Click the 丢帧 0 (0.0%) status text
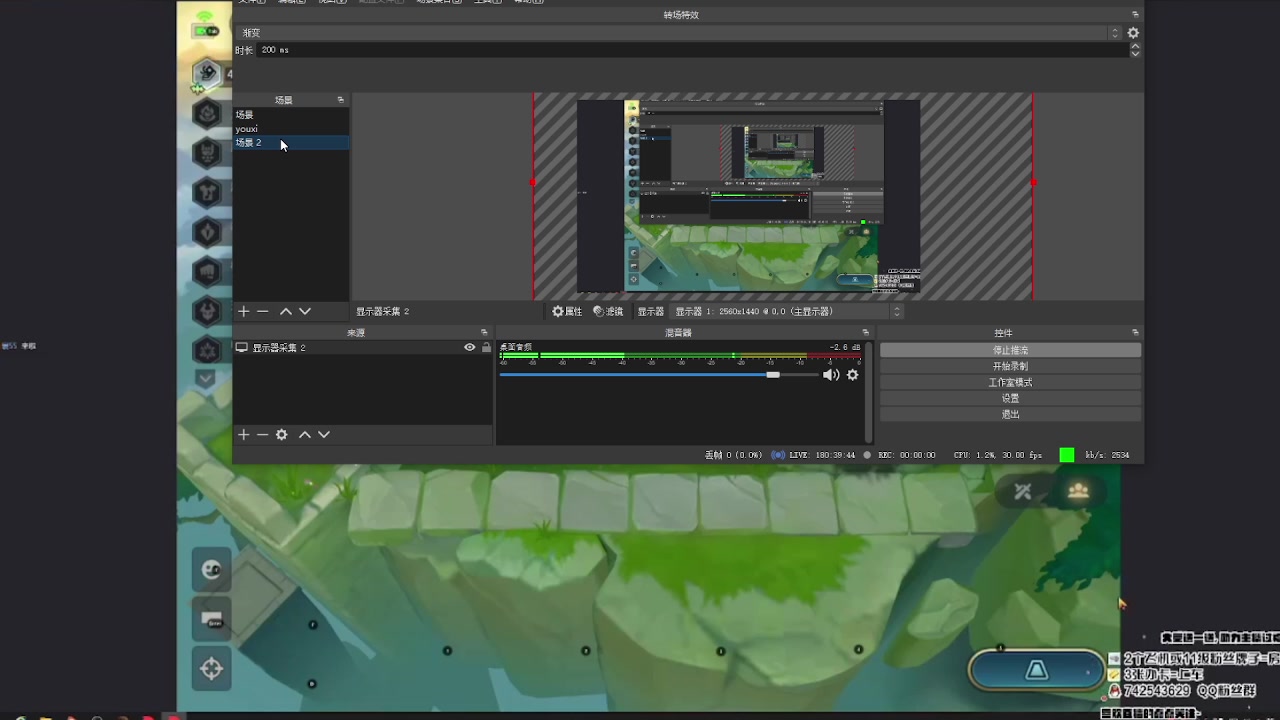Image resolution: width=1280 pixels, height=720 pixels. 733,455
